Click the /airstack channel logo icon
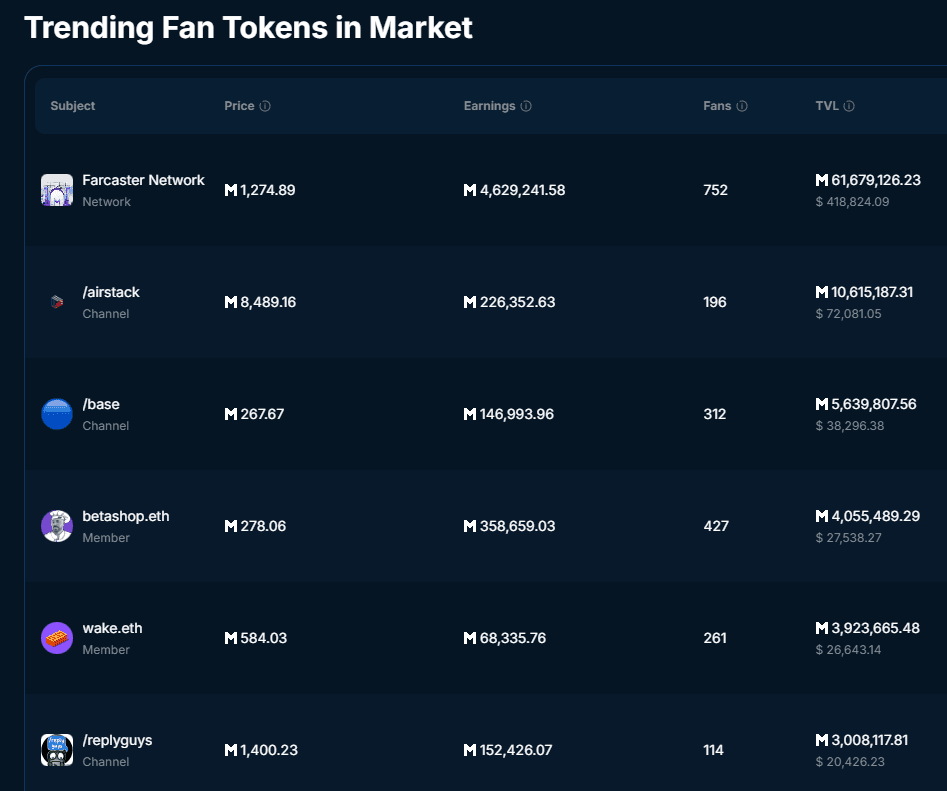 (x=57, y=302)
